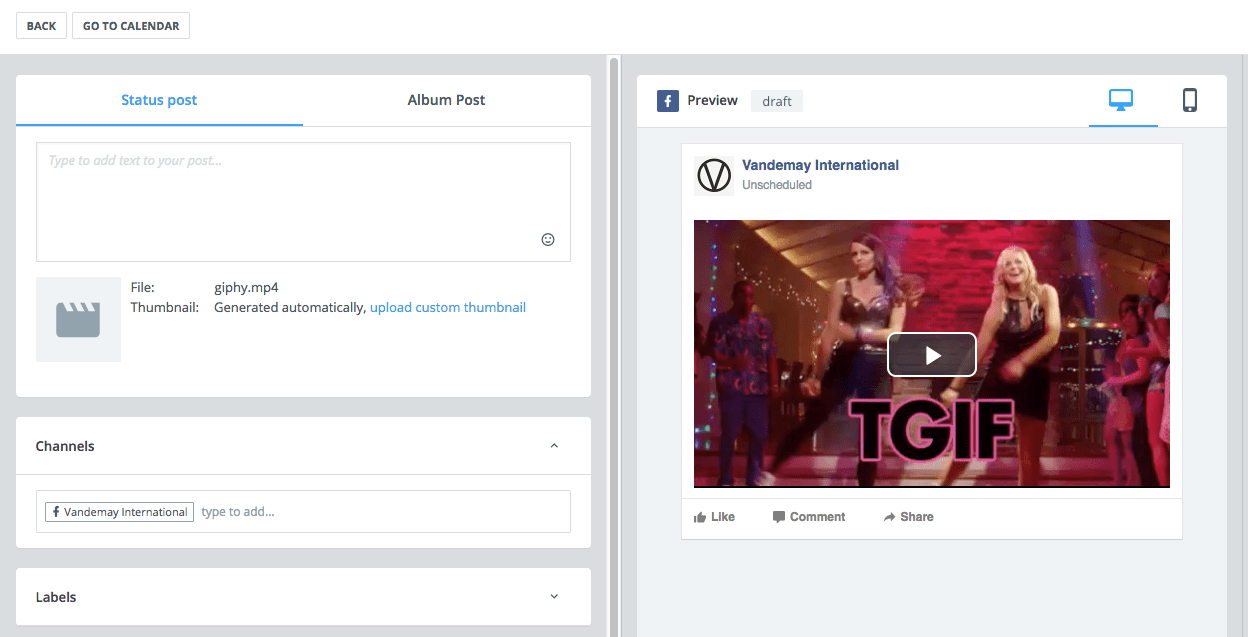Image resolution: width=1248 pixels, height=637 pixels.
Task: Click the post text area
Action: [303, 202]
